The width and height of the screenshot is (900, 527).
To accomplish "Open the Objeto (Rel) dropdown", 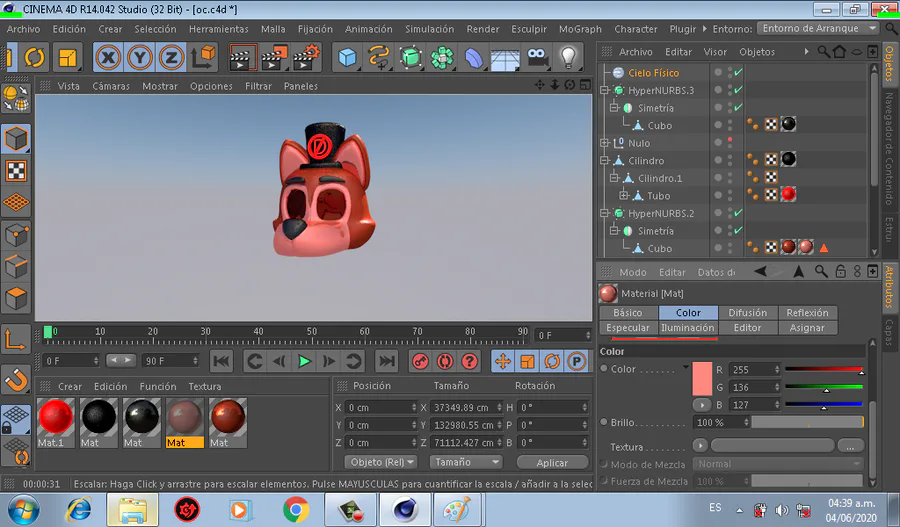I will click(381, 462).
